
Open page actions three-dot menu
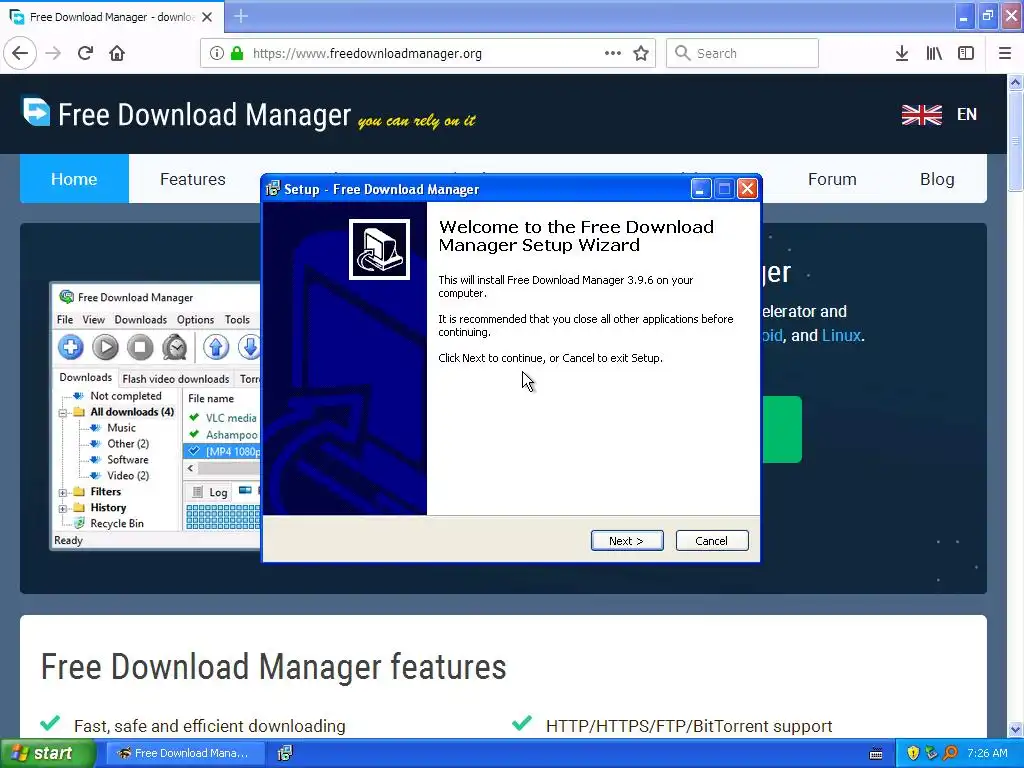tap(613, 53)
